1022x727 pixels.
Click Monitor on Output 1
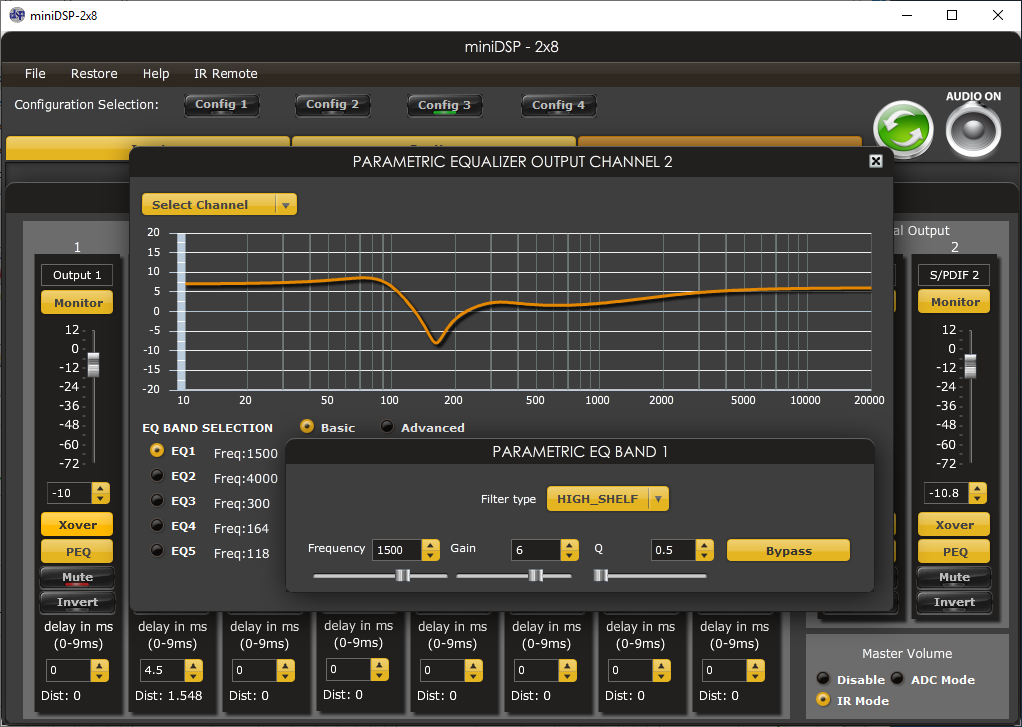pos(78,303)
